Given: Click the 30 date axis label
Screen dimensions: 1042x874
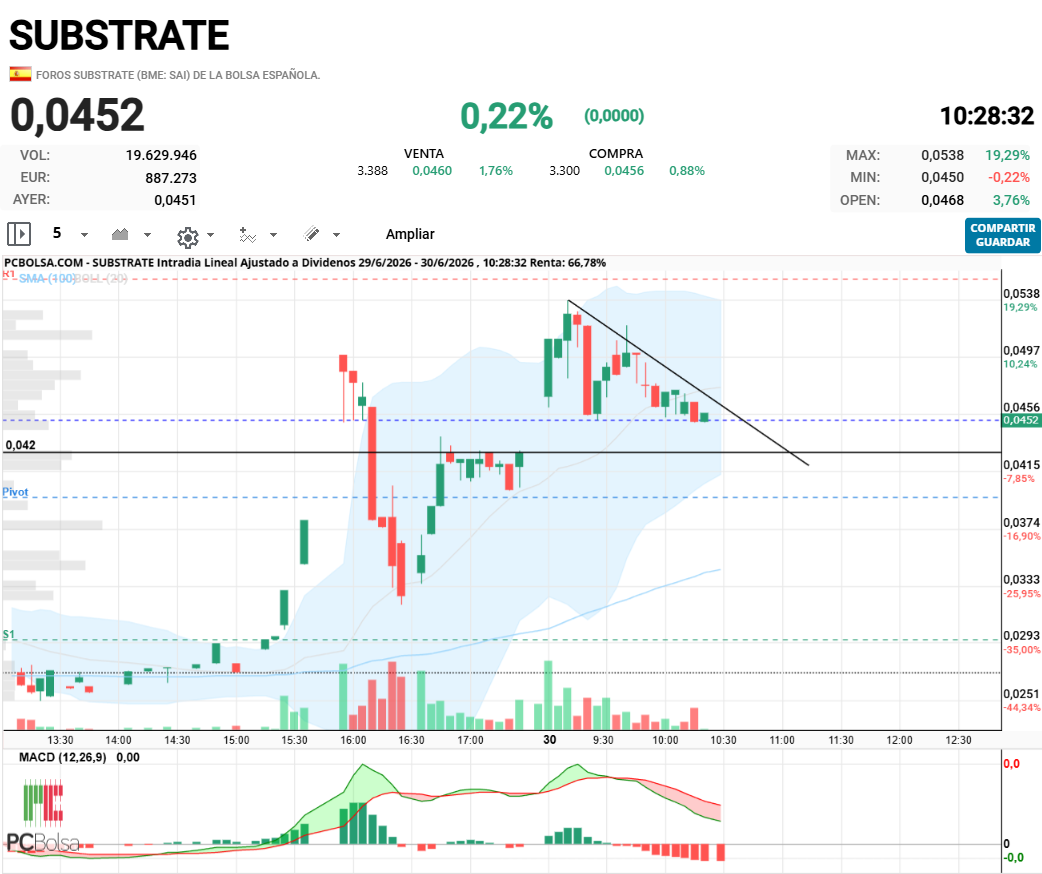Looking at the screenshot, I should (550, 740).
